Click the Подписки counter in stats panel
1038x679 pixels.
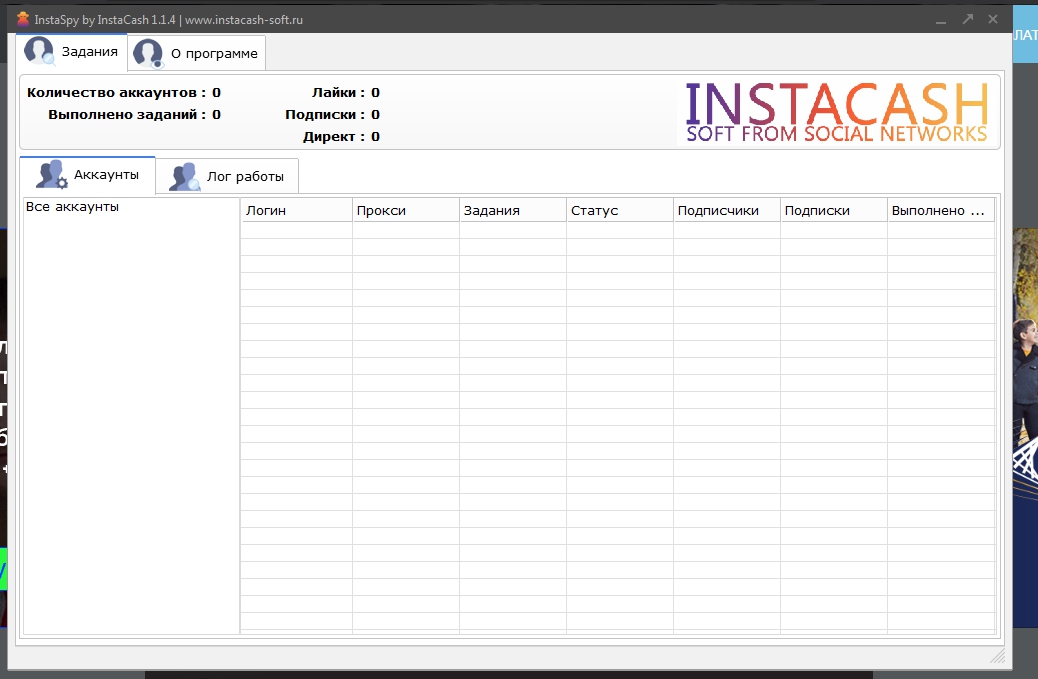pos(332,114)
